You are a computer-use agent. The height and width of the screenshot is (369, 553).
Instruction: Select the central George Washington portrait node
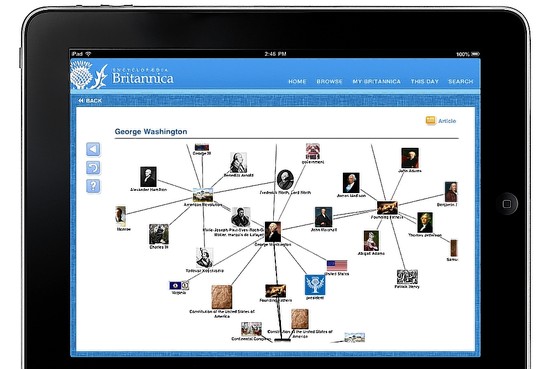click(x=273, y=232)
